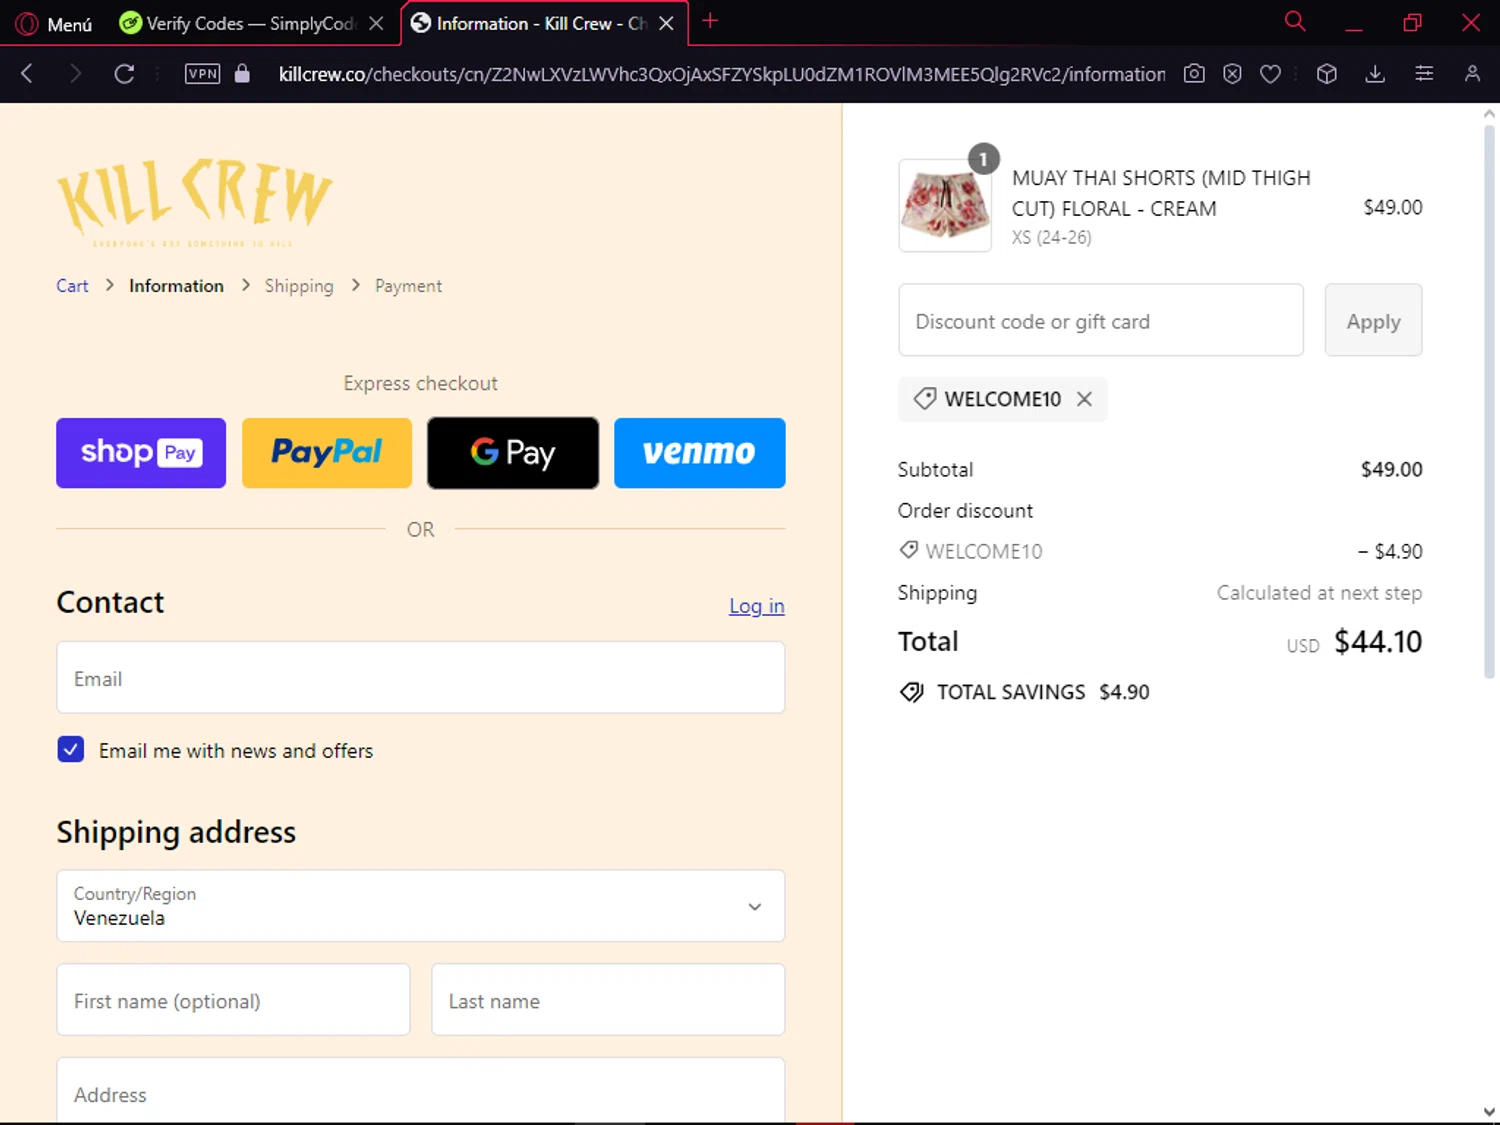Screen dimensions: 1500x1125
Task: Open a new browser tab with plus icon
Action: tap(710, 21)
